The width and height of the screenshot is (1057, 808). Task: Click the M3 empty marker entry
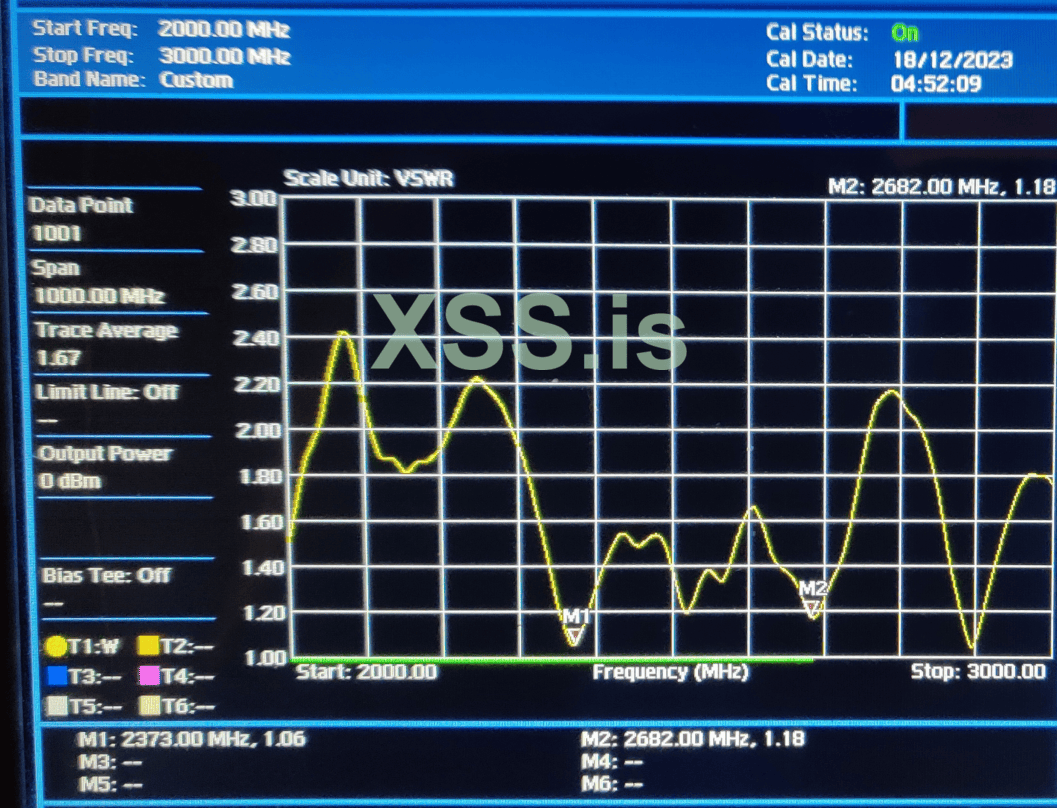(110, 763)
